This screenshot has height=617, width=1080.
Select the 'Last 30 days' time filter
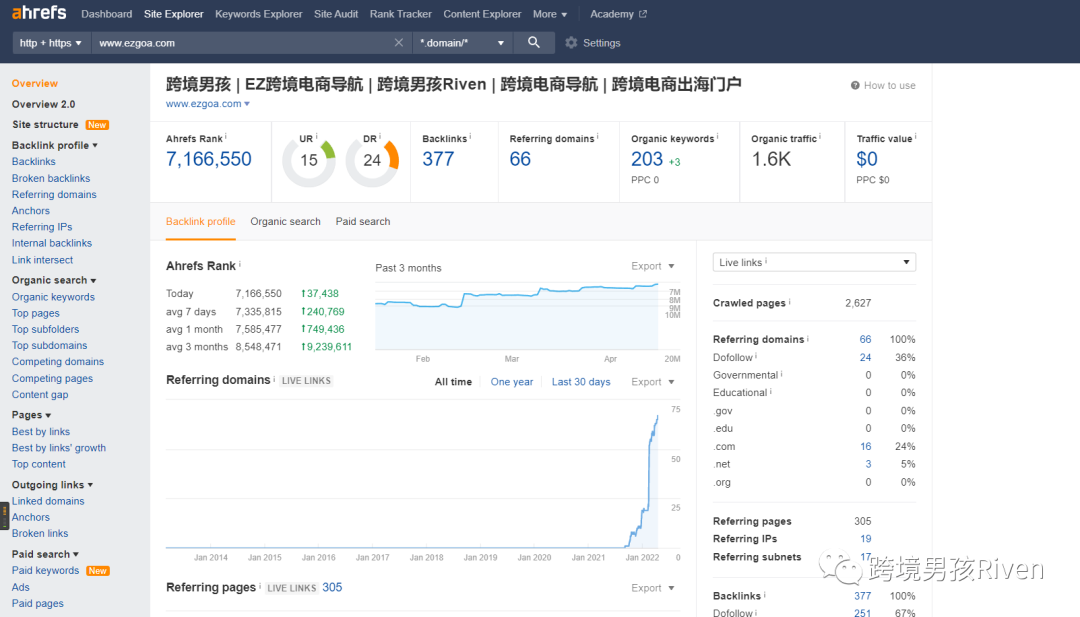(580, 381)
